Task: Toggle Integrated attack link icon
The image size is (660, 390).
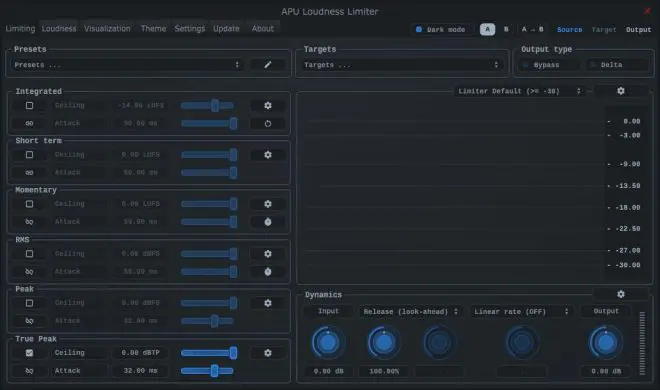Action: coord(29,123)
